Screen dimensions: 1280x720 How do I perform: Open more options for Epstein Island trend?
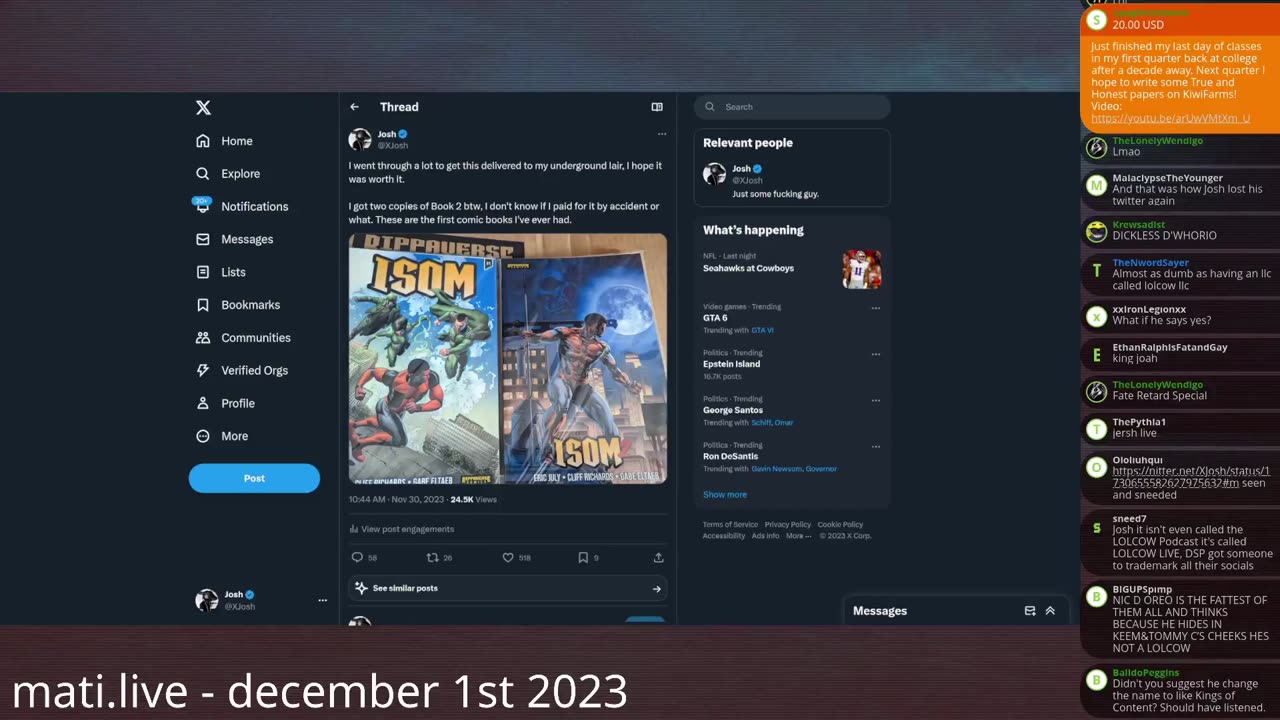(x=875, y=354)
